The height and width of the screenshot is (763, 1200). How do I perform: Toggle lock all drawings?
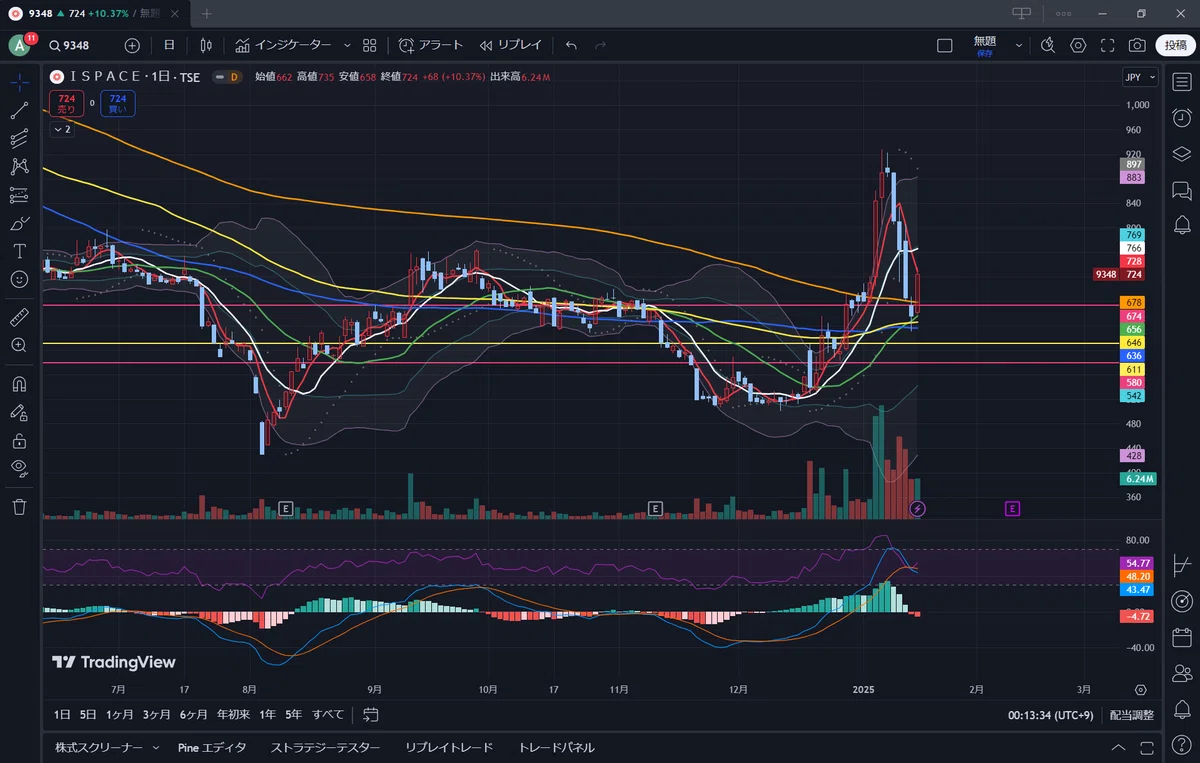coord(19,439)
